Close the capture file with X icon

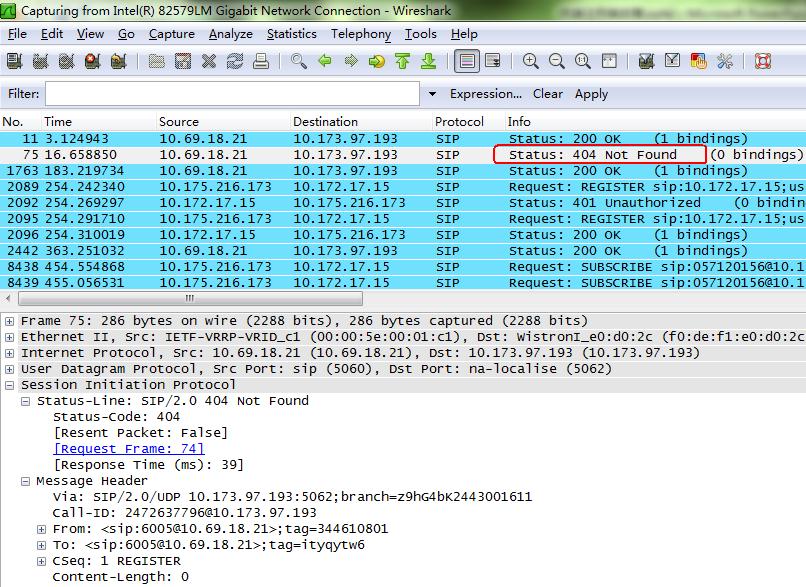[x=209, y=61]
